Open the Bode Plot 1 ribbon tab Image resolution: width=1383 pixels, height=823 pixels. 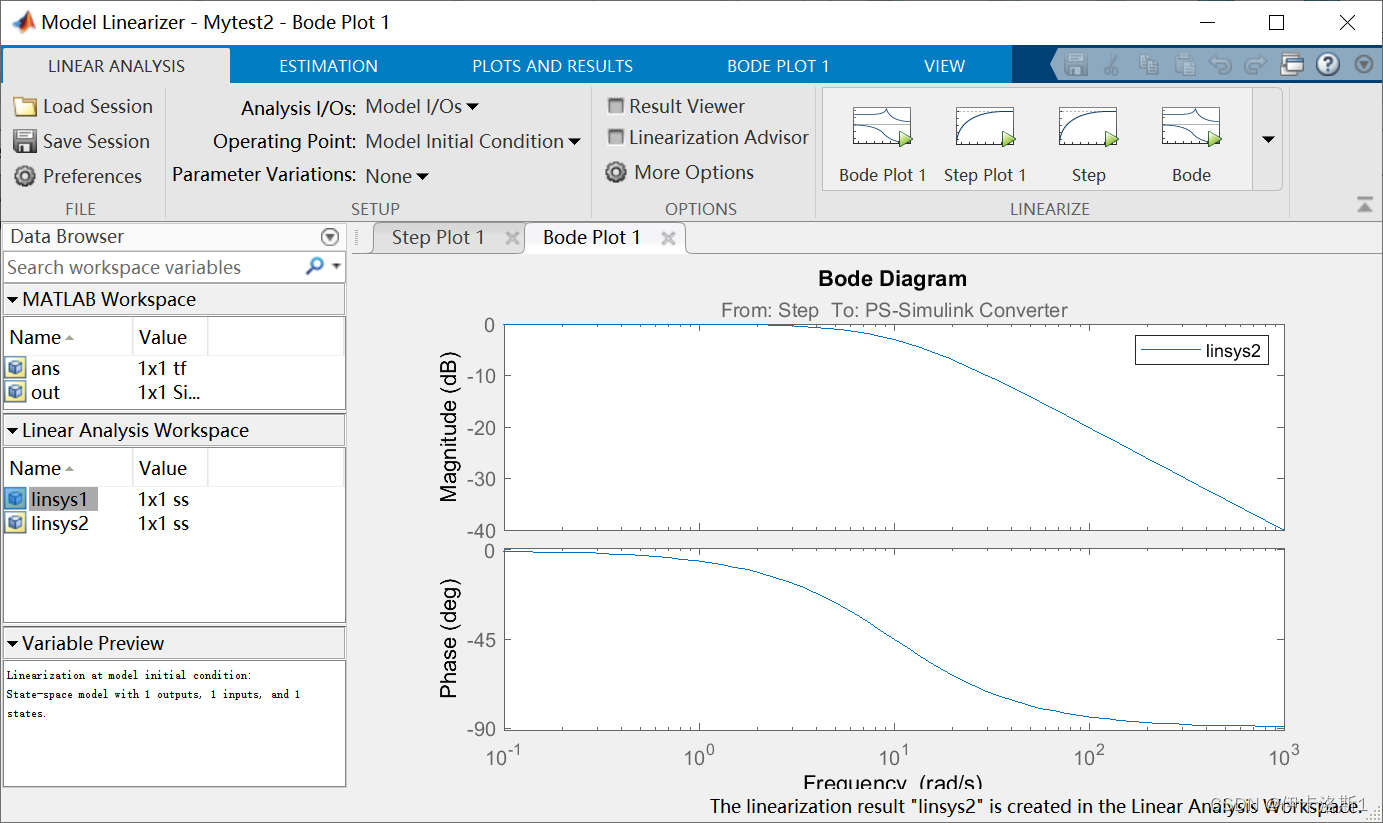point(778,66)
